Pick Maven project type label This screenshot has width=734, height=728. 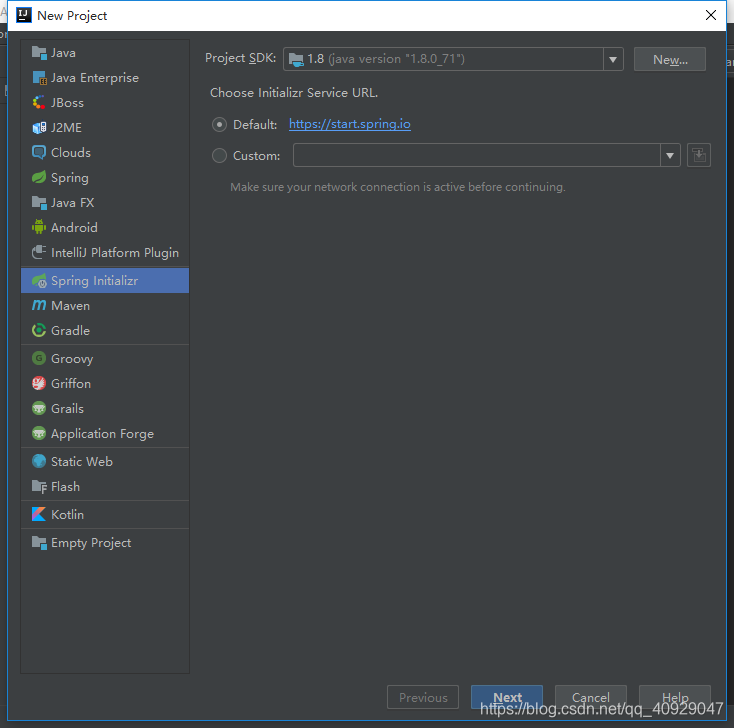70,306
